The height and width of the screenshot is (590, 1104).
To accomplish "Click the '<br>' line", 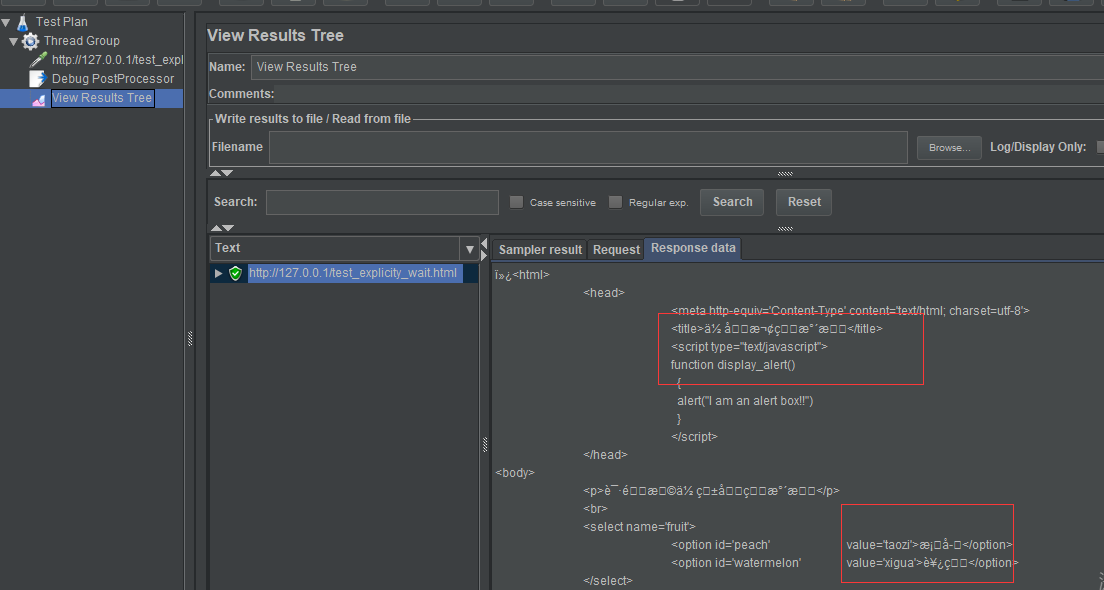I will (596, 508).
